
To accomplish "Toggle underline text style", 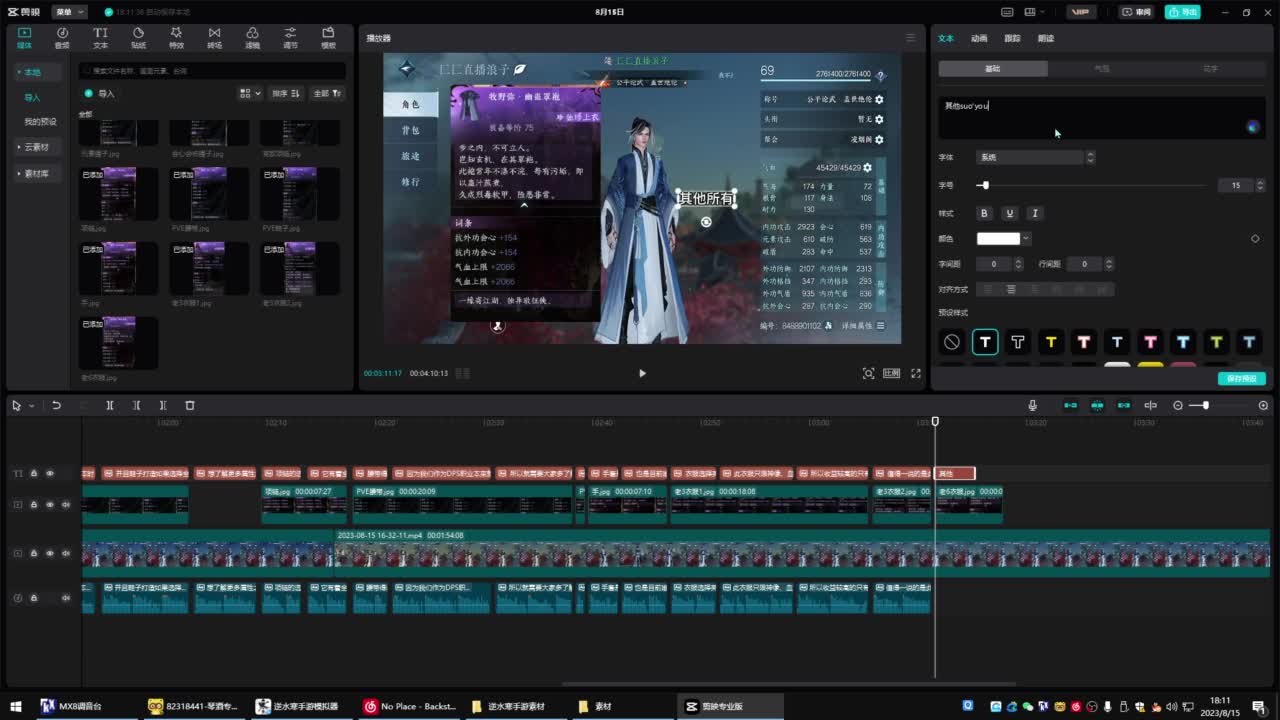I will coord(1009,213).
